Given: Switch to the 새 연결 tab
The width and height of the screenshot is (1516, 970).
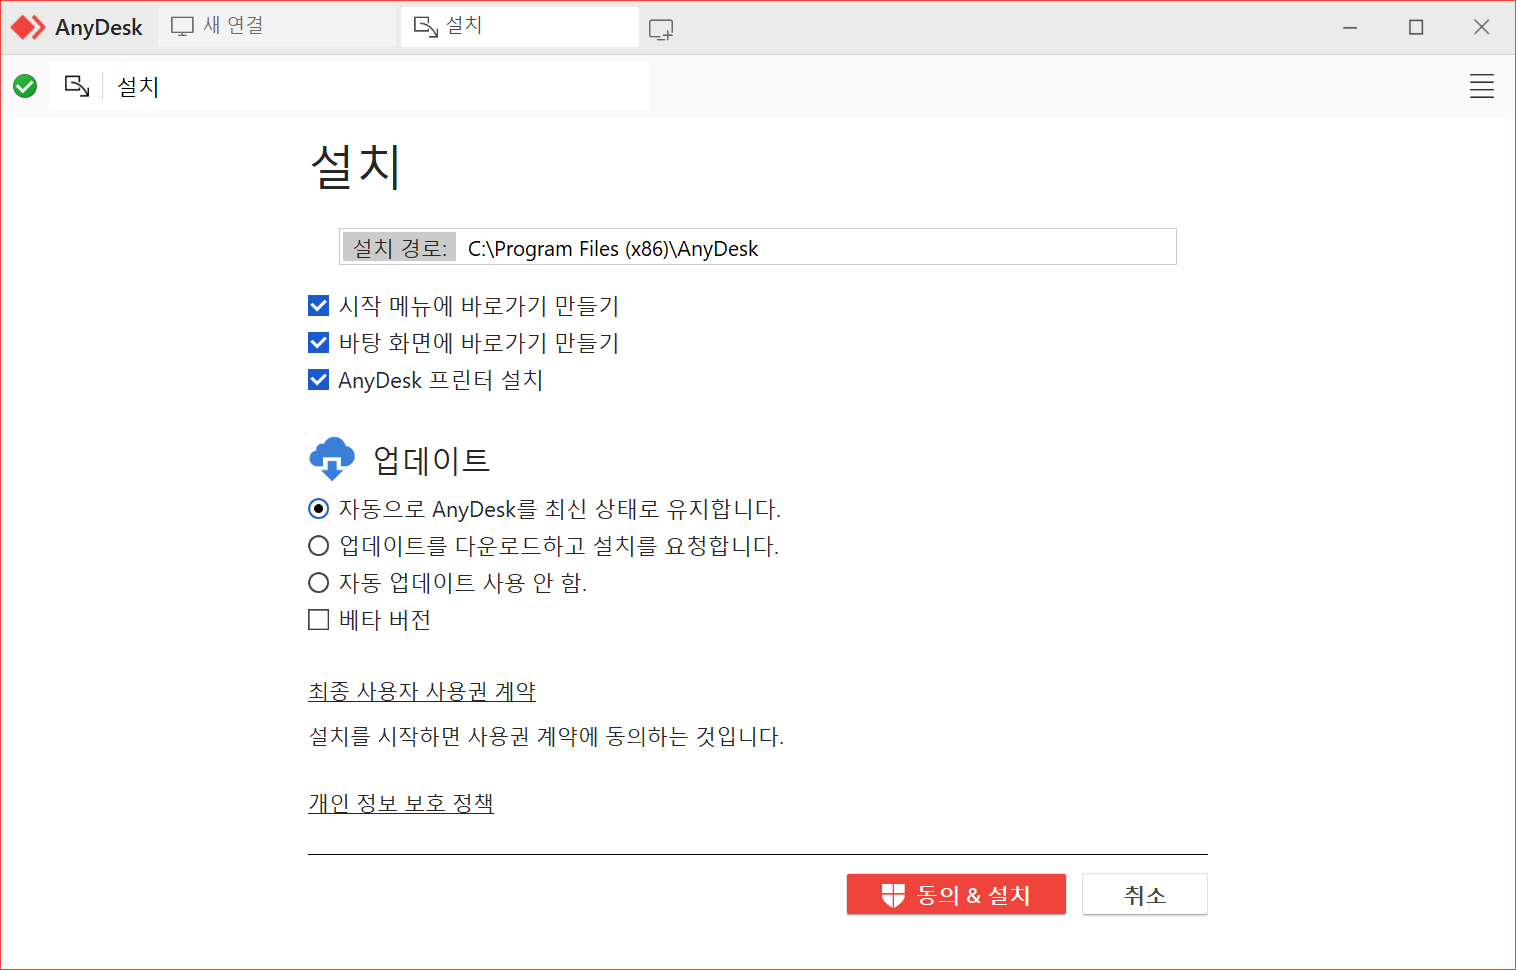Looking at the screenshot, I should [277, 26].
